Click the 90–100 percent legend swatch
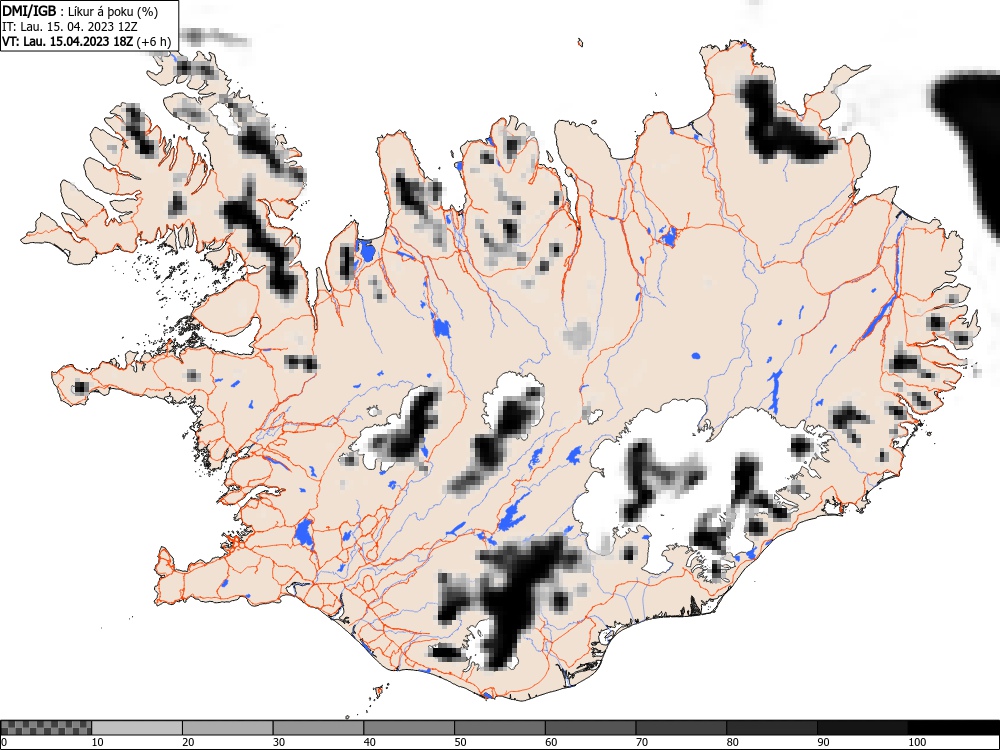Image resolution: width=1000 pixels, height=750 pixels. (862, 728)
